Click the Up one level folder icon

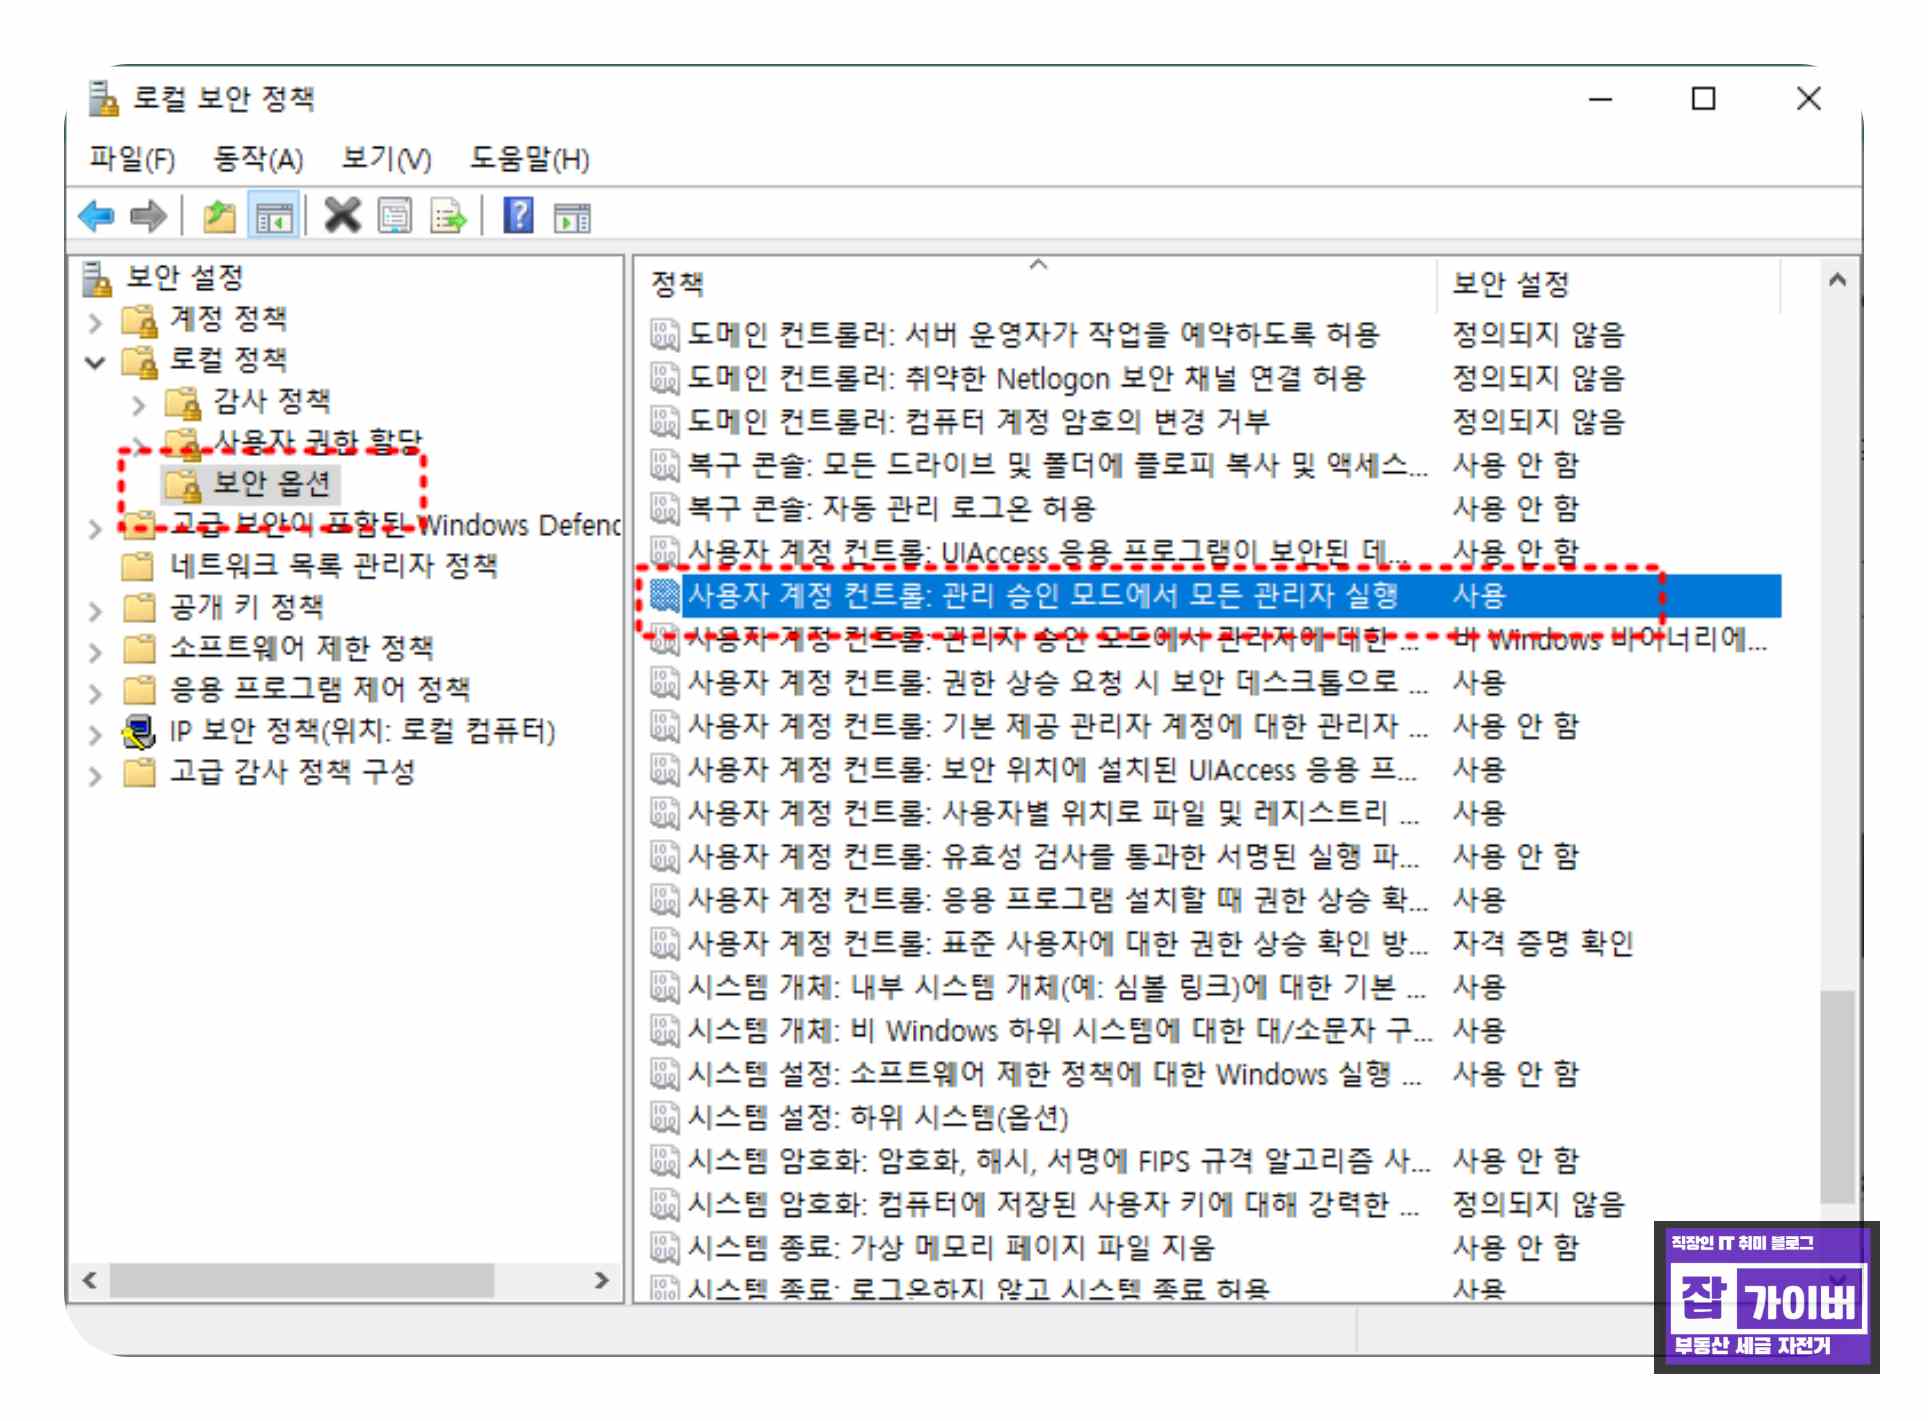[x=219, y=215]
